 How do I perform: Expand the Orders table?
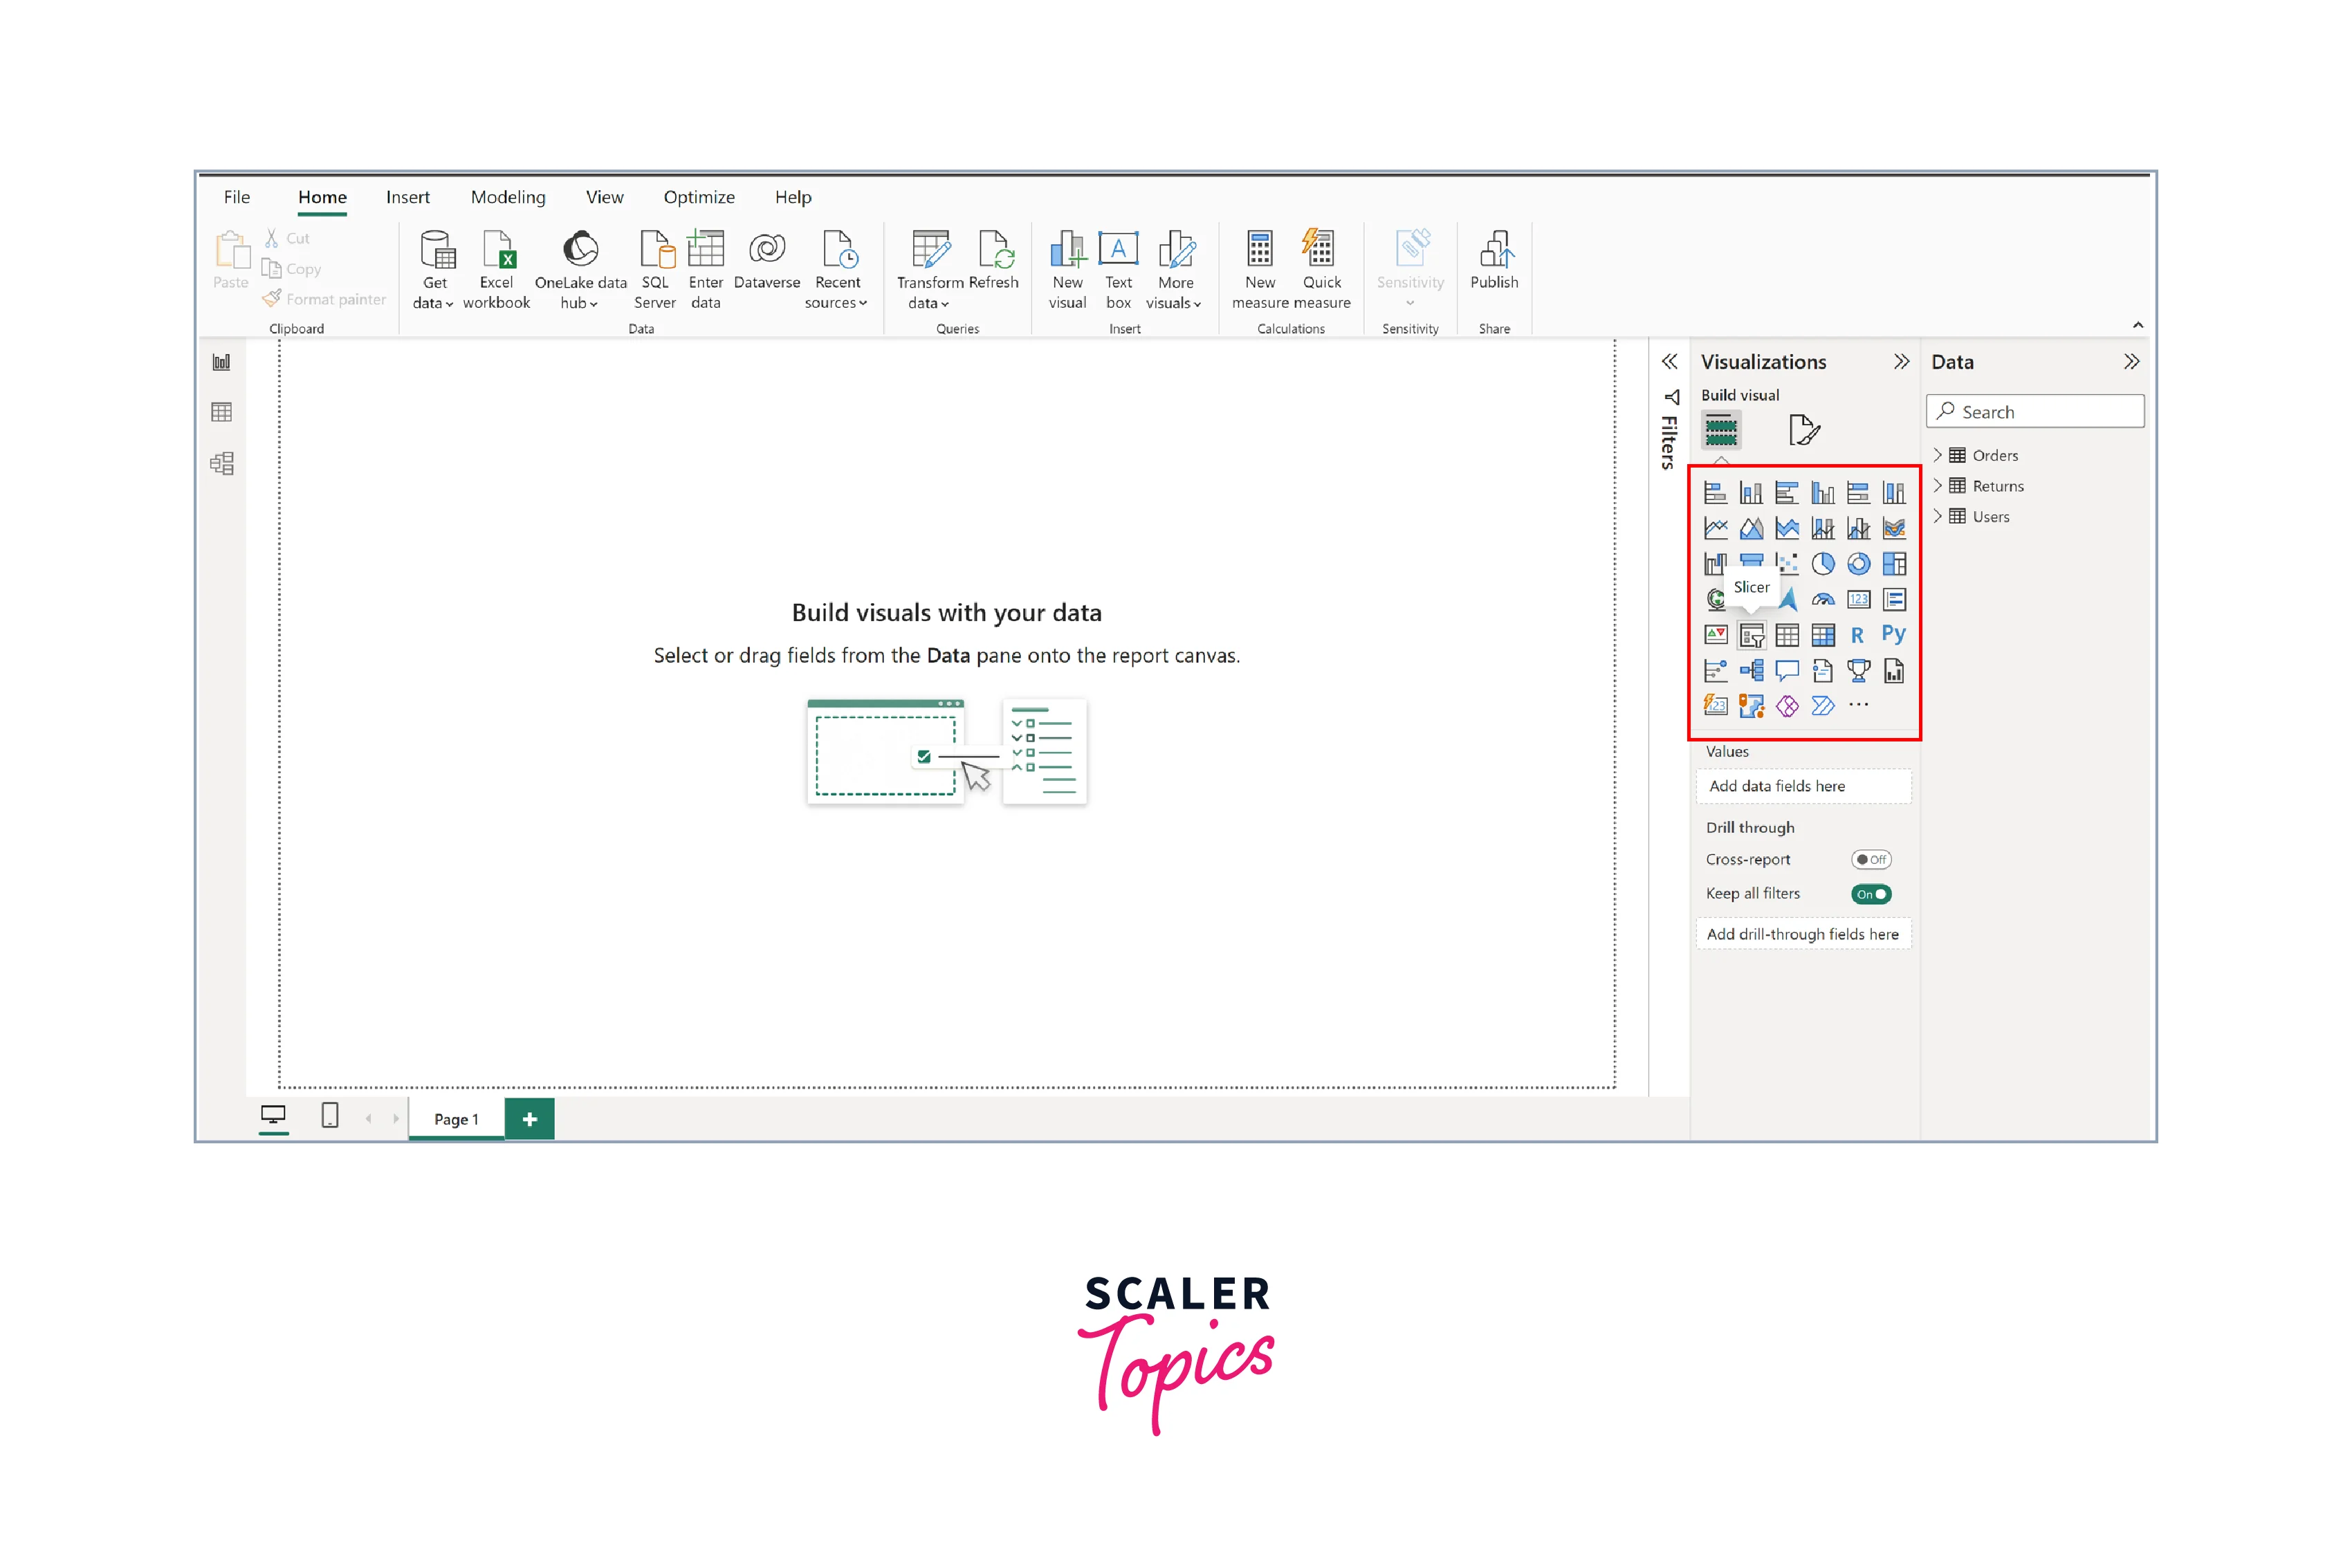coord(1937,455)
